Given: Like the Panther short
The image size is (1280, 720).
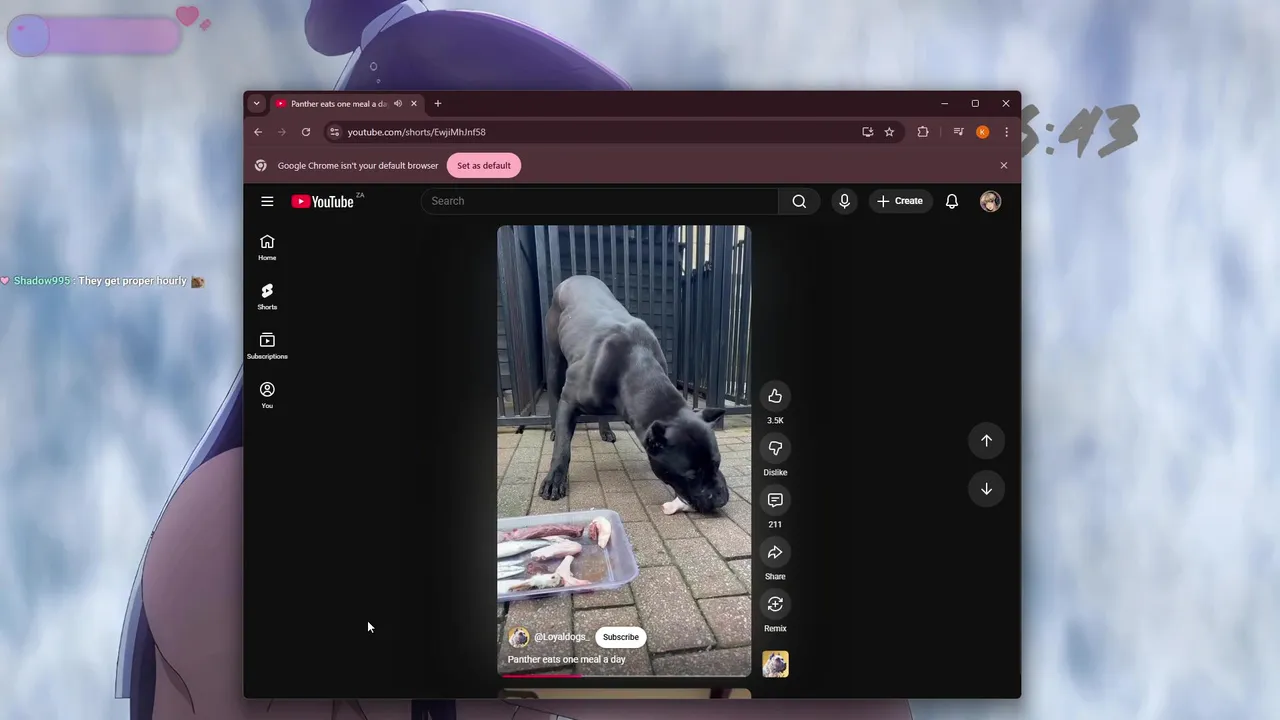Looking at the screenshot, I should click(775, 396).
